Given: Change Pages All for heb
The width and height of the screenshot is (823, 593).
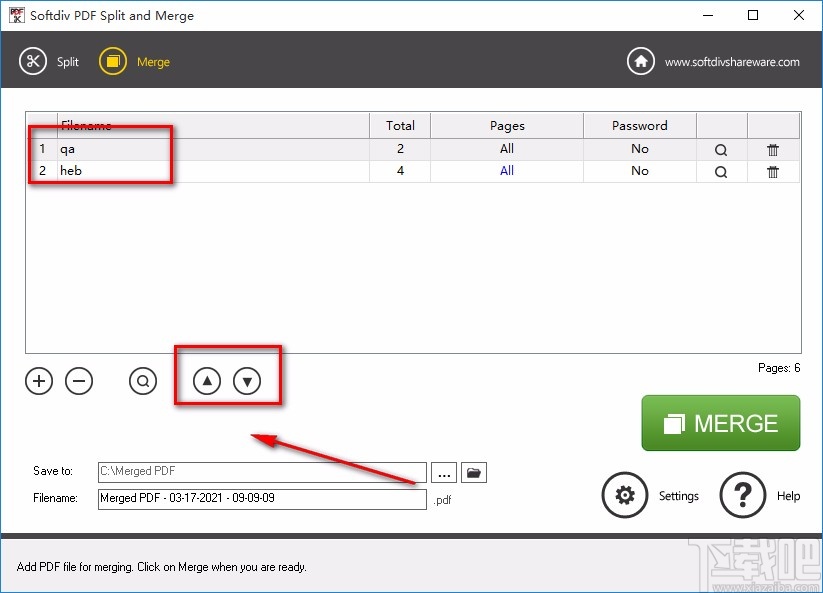Looking at the screenshot, I should coord(507,171).
